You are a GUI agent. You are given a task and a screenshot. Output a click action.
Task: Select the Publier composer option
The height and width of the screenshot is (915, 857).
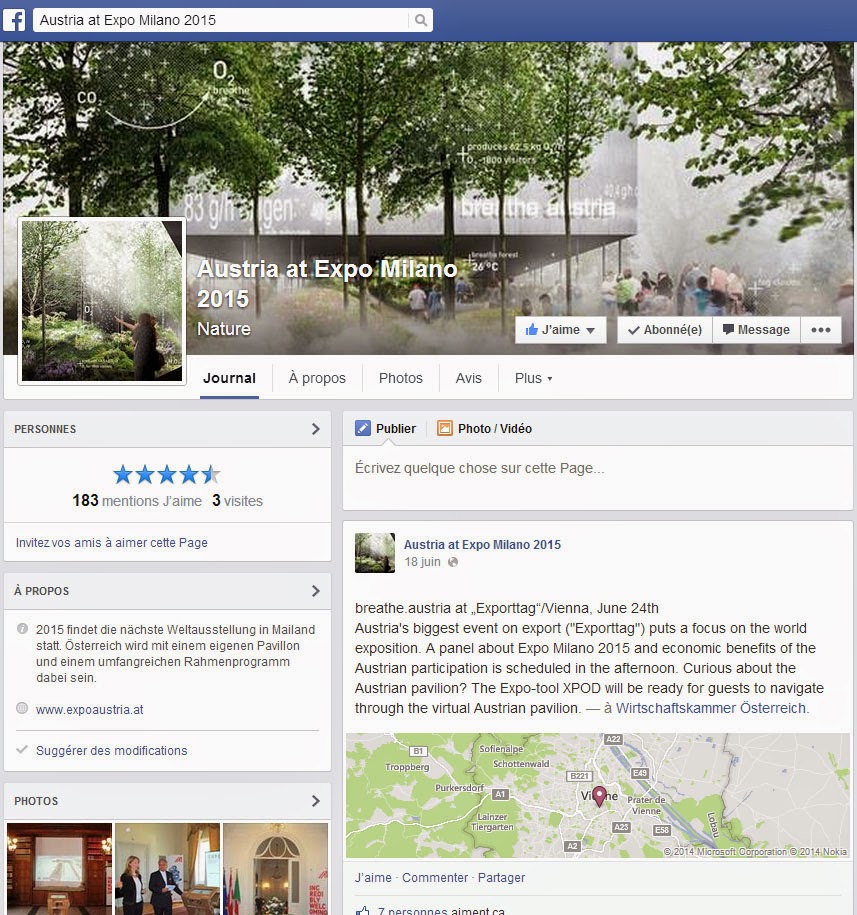pos(386,428)
